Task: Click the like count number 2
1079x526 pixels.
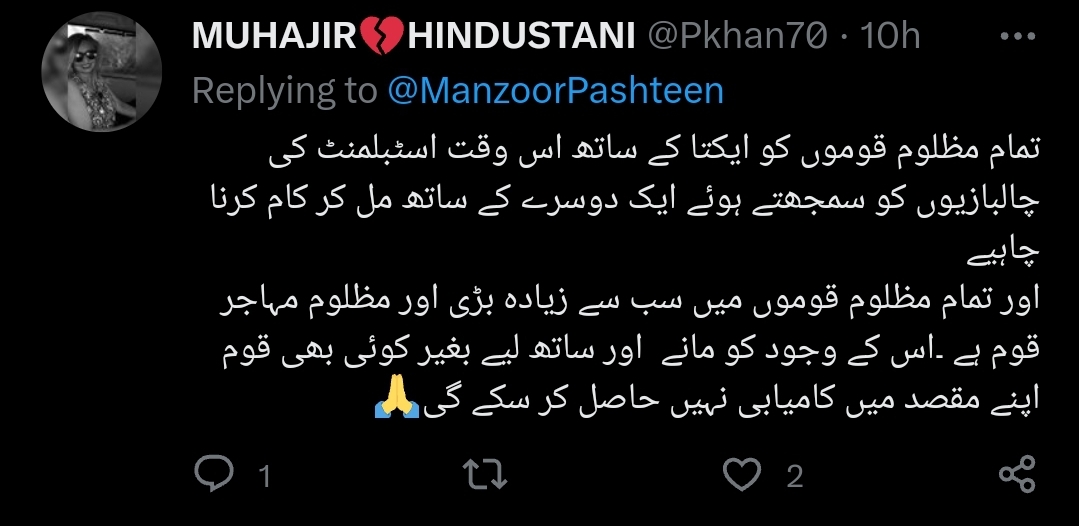Action: (795, 476)
